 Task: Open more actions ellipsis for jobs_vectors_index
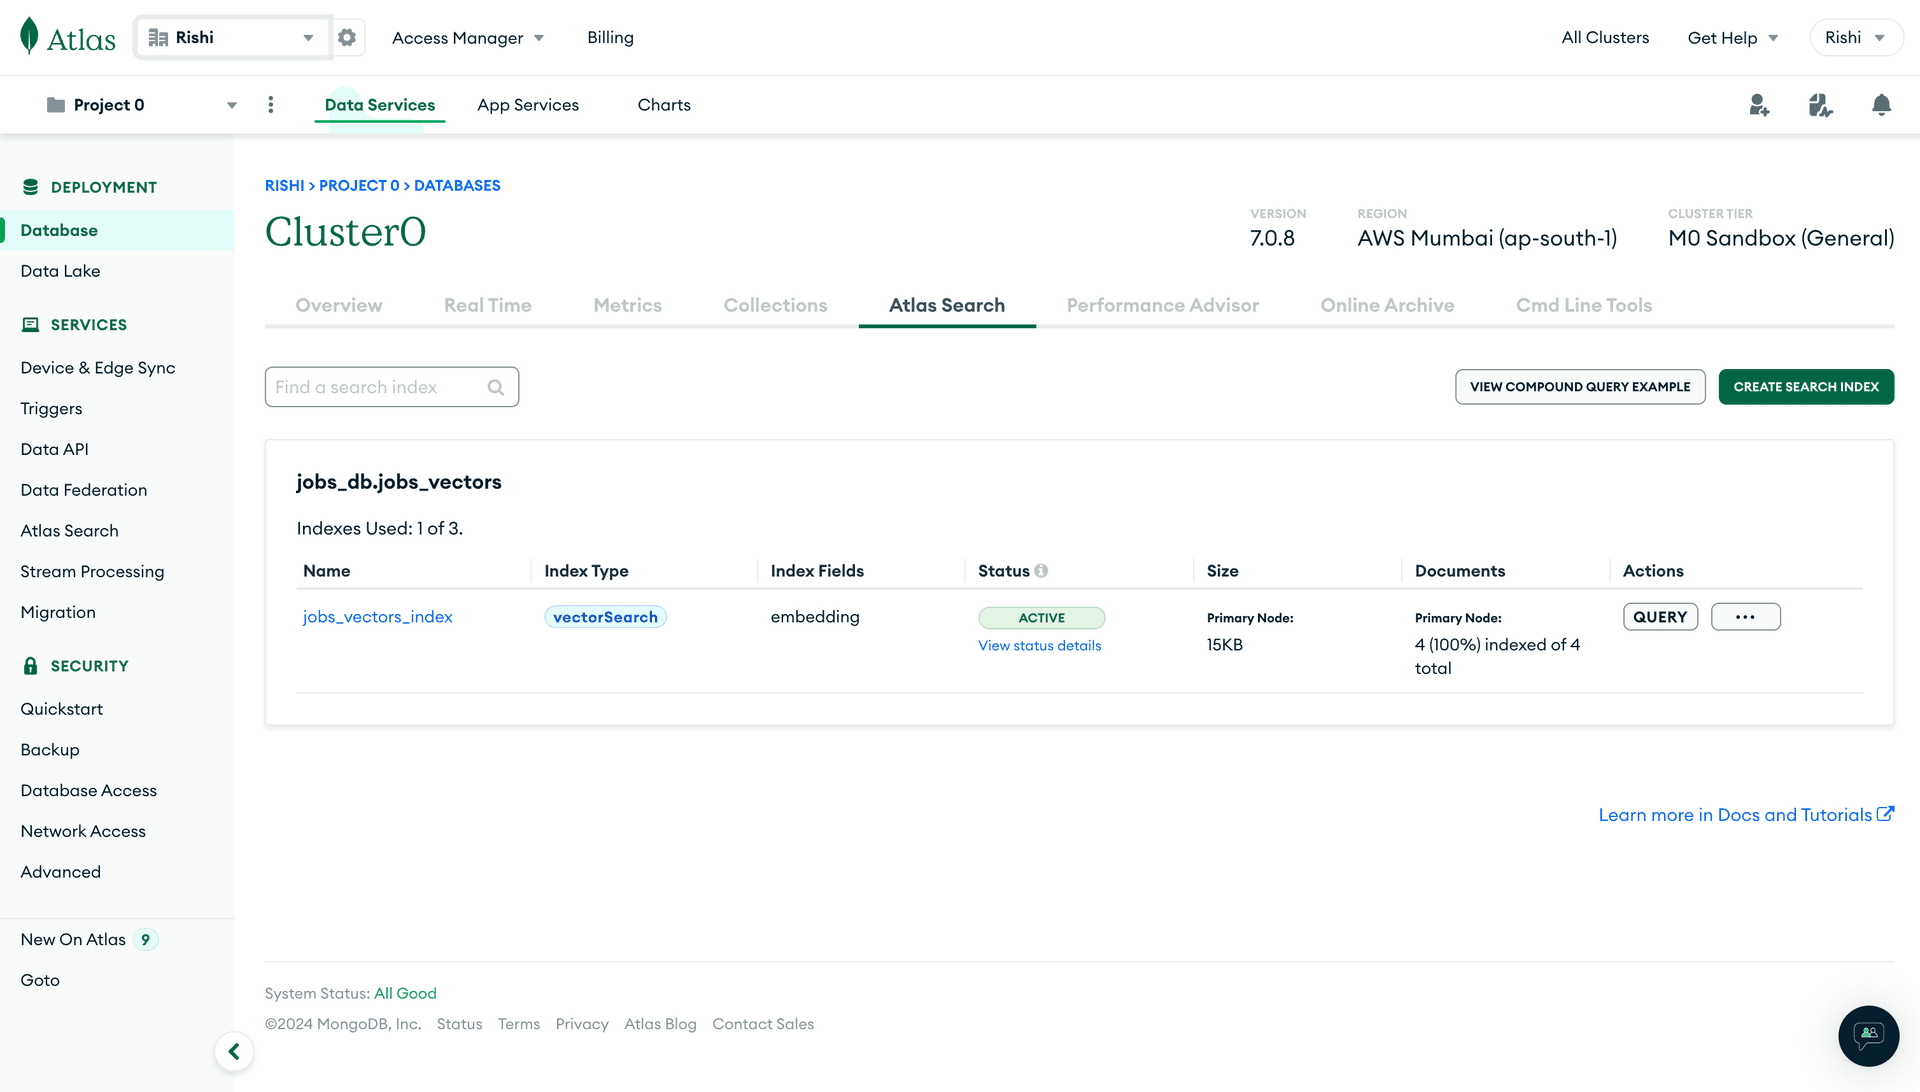[x=1745, y=617]
